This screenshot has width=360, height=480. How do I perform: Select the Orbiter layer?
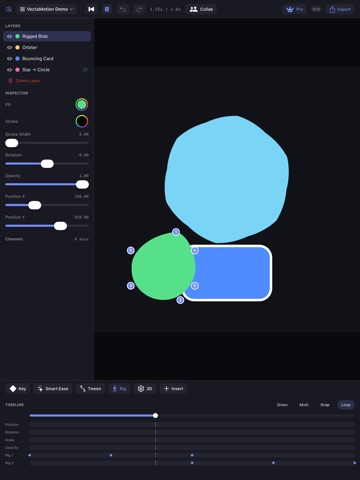pyautogui.click(x=47, y=47)
